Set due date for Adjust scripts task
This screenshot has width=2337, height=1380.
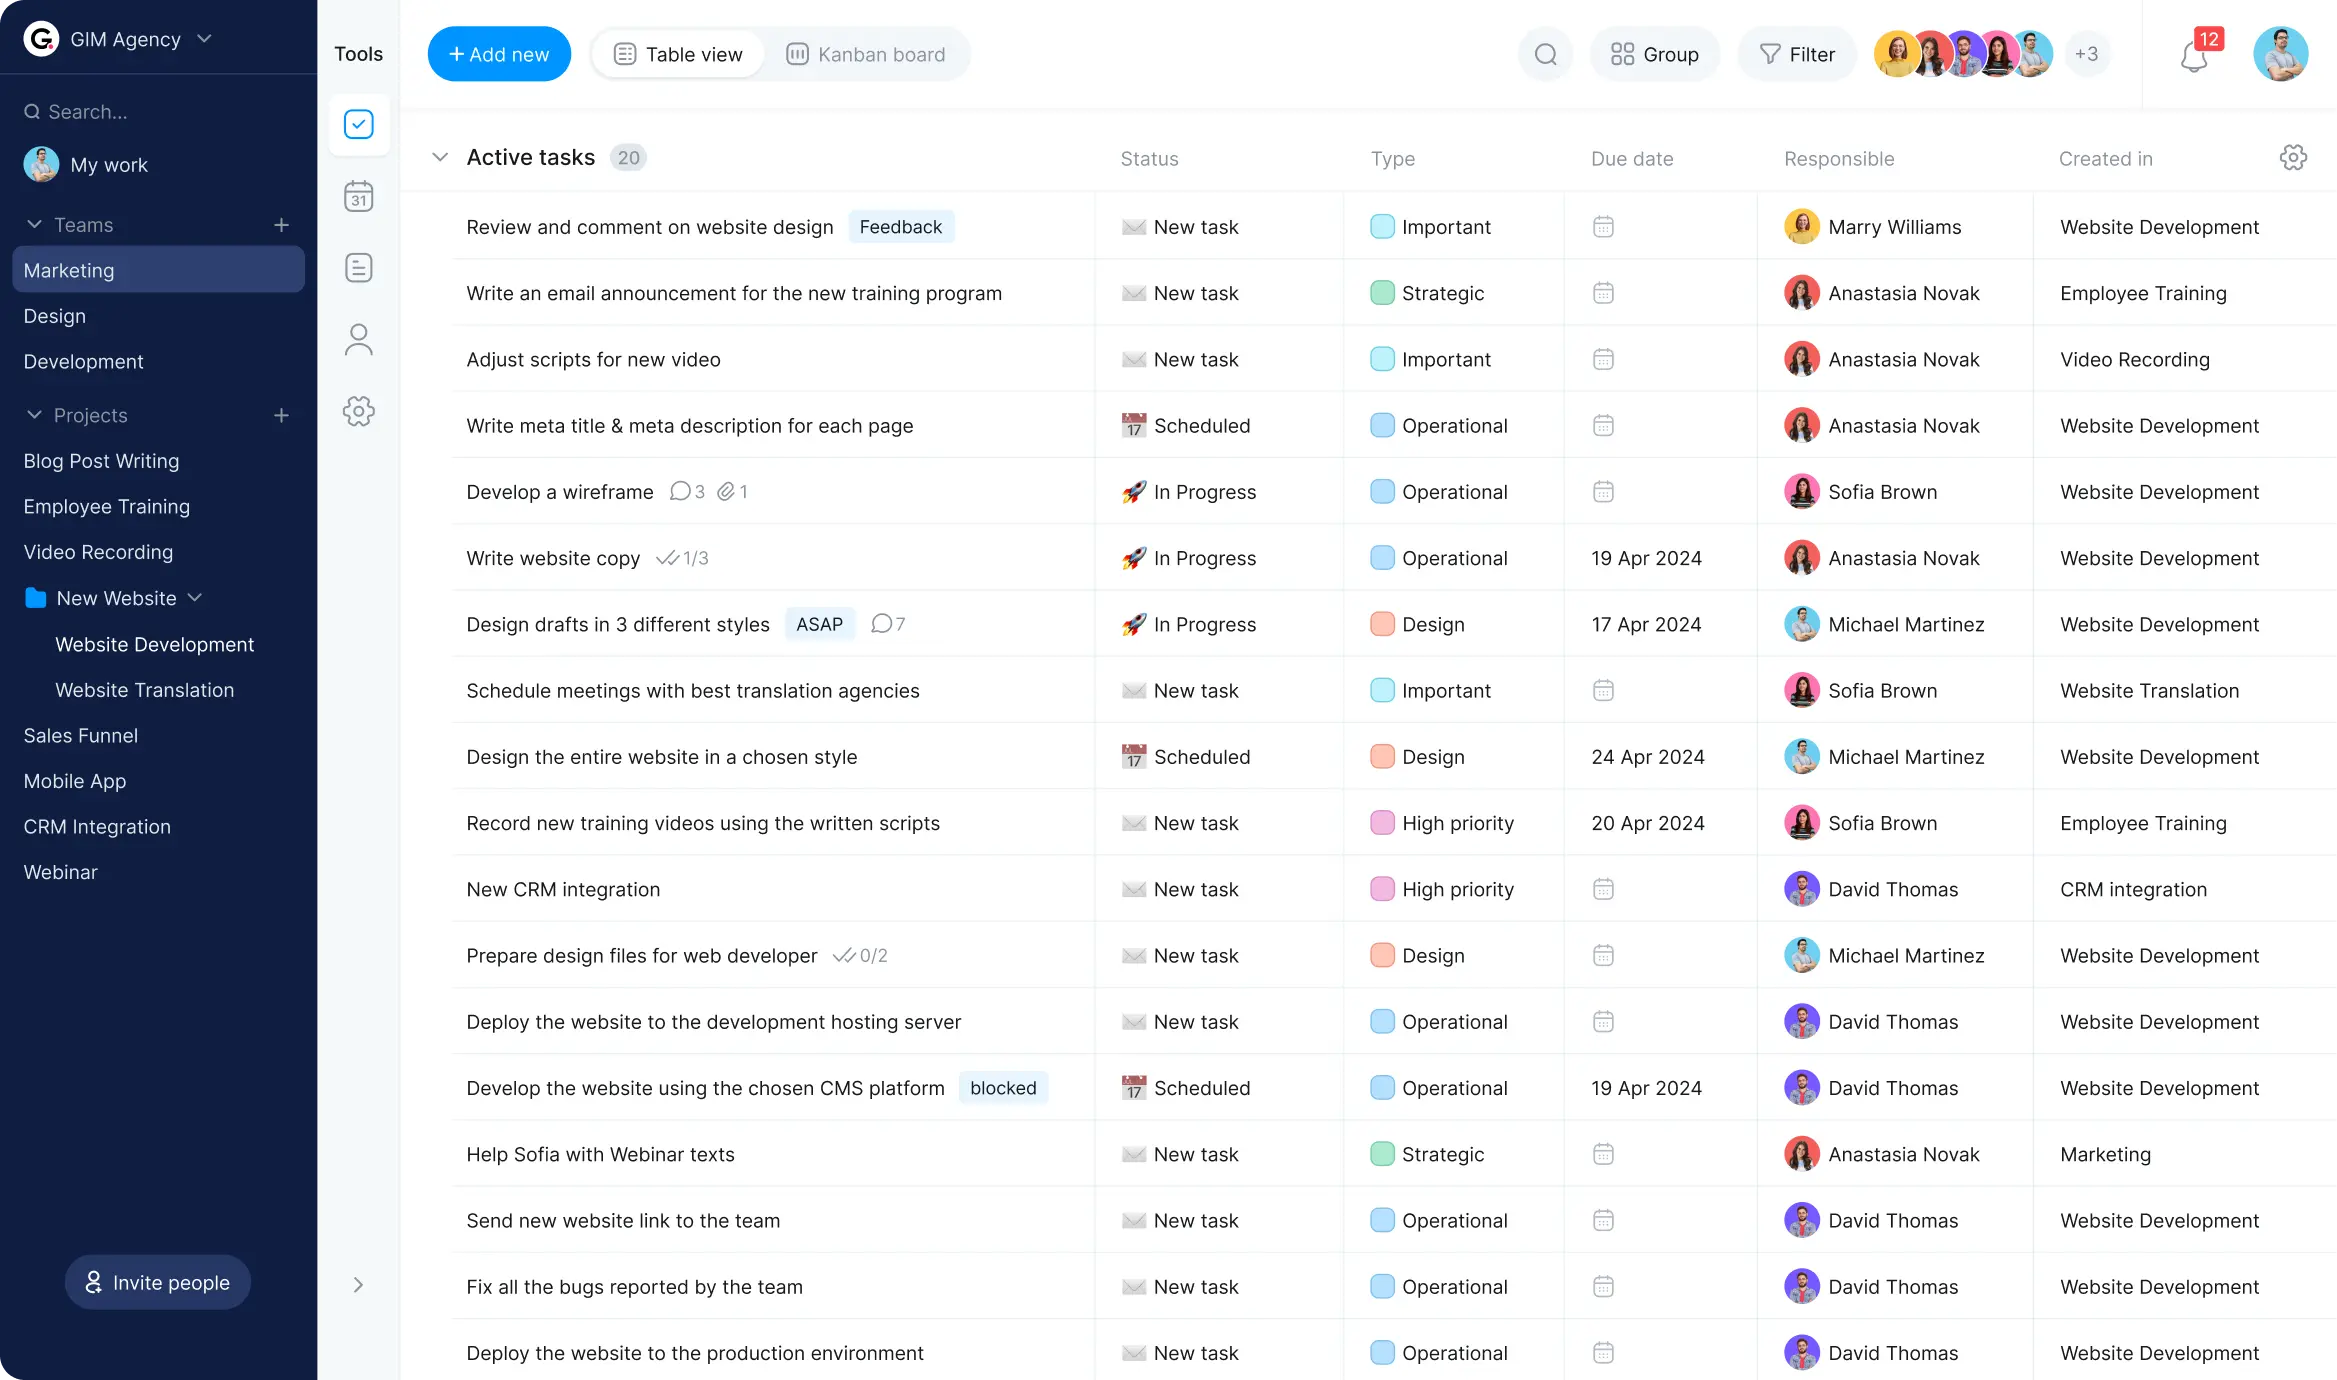[x=1603, y=359]
